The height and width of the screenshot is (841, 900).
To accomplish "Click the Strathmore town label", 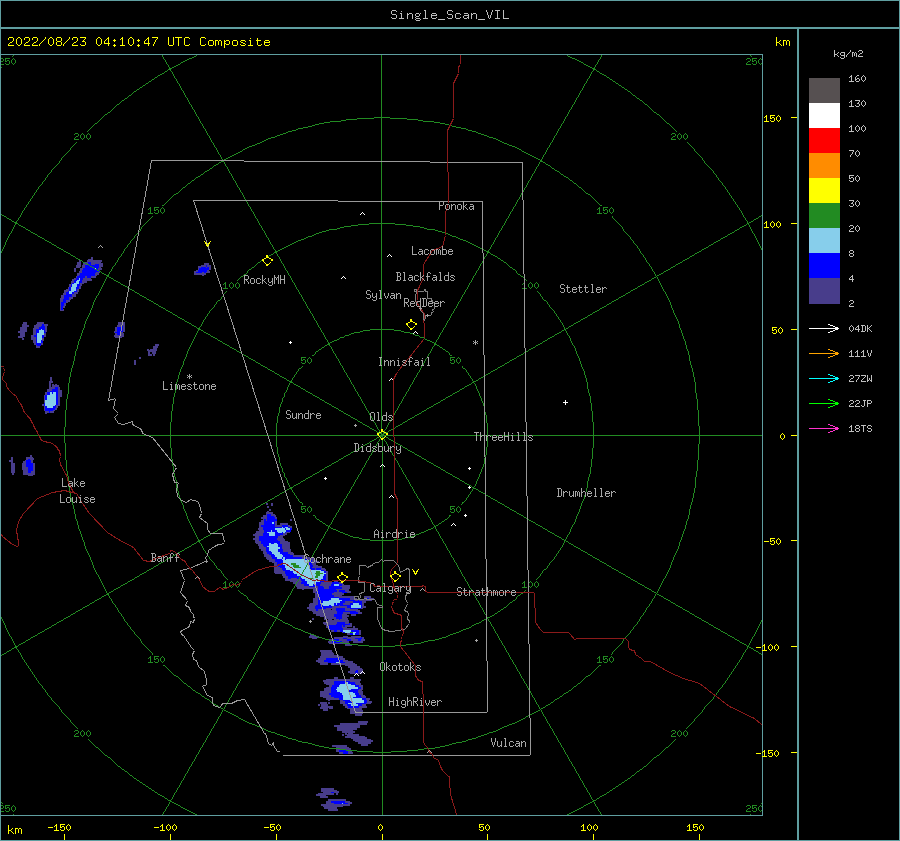I will [x=486, y=592].
